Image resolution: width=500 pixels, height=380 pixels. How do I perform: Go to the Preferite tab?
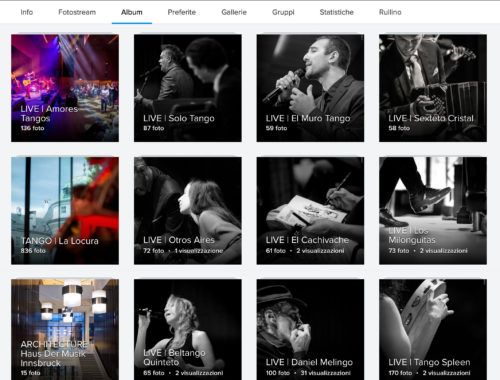[182, 12]
